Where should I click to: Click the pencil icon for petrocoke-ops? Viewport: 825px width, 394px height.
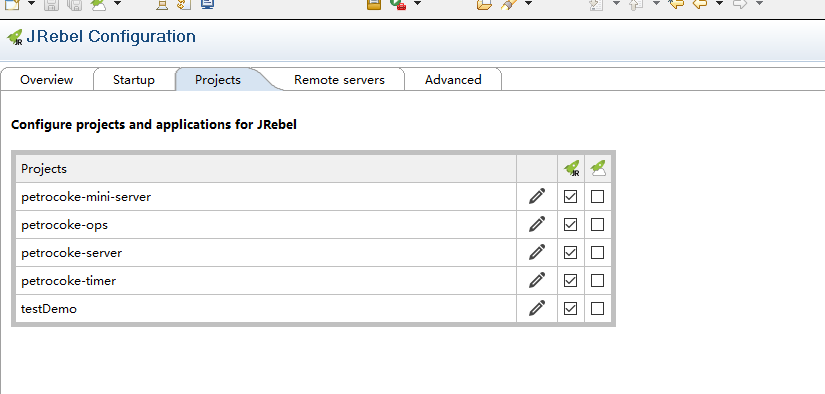537,225
